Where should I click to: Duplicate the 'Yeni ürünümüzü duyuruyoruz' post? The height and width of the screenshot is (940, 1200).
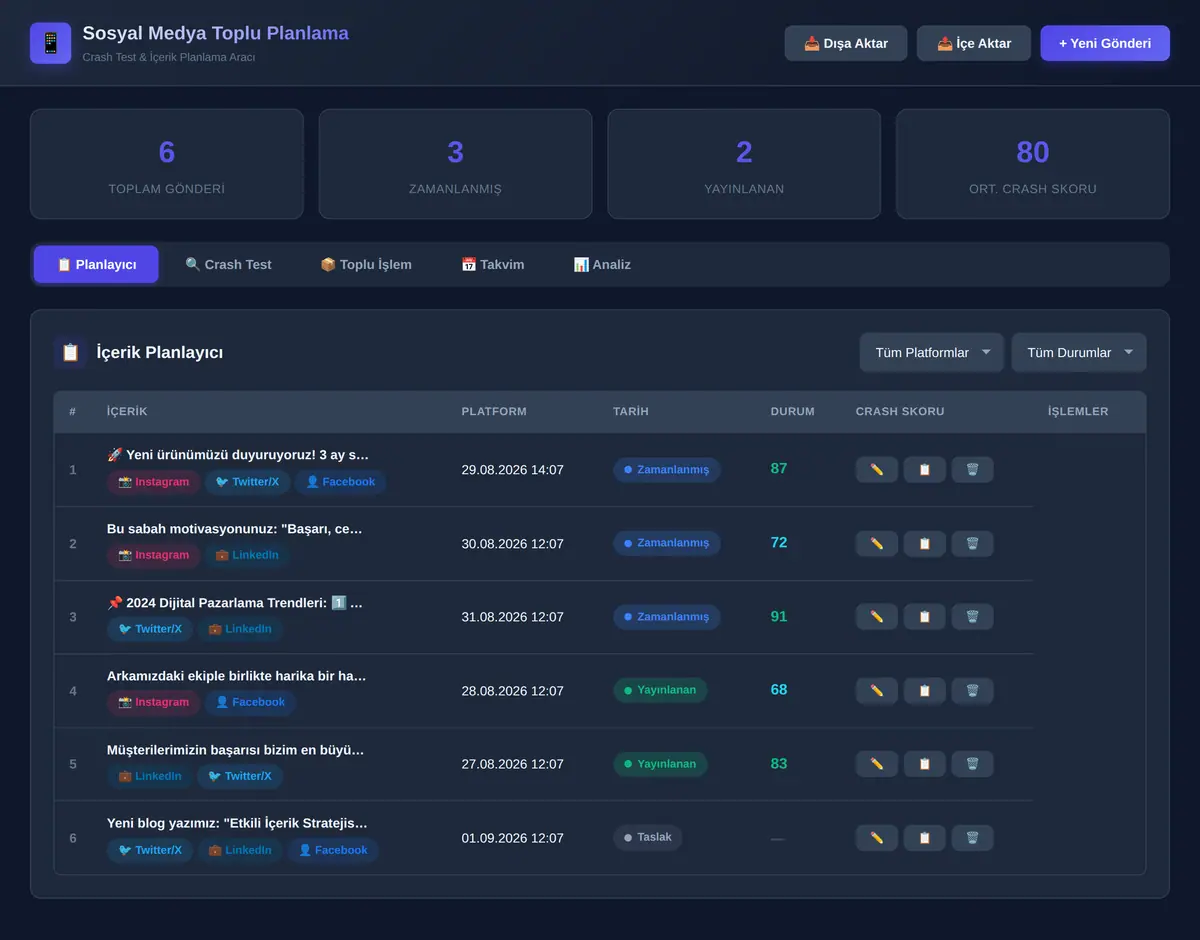[x=925, y=470]
